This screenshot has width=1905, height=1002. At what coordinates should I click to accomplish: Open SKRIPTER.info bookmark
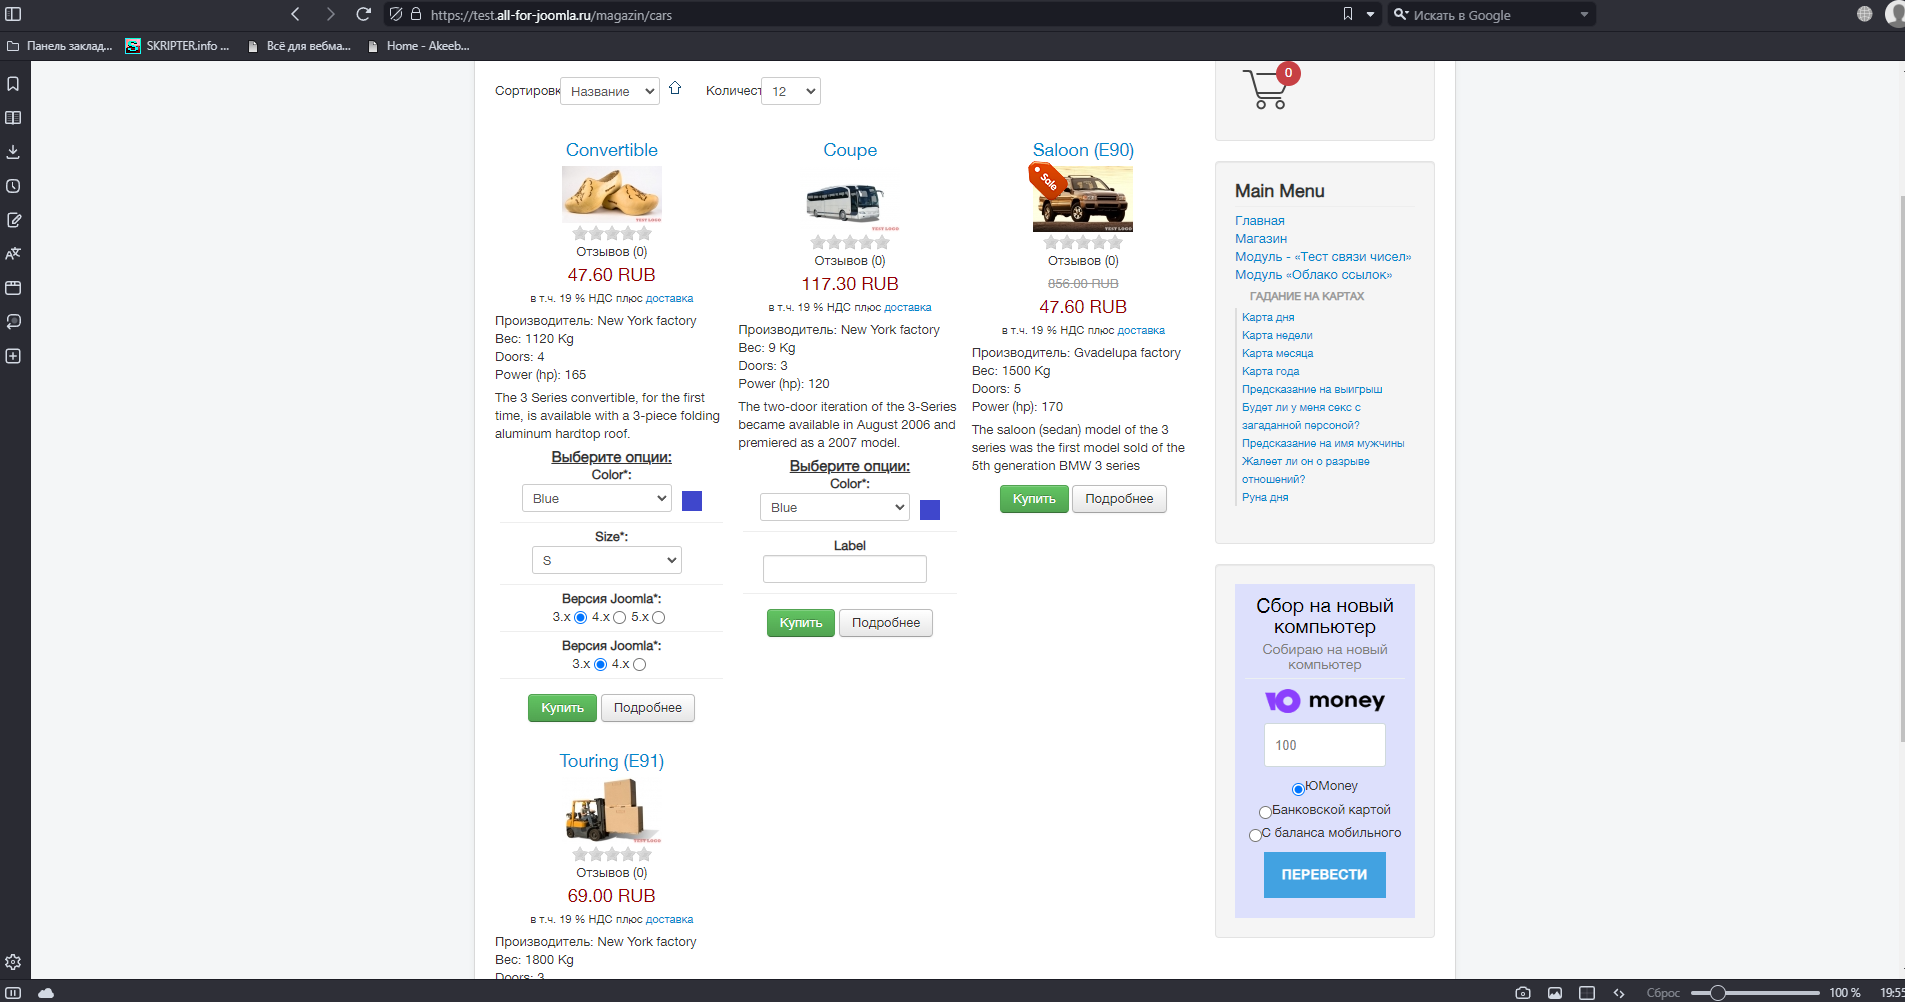[x=178, y=46]
